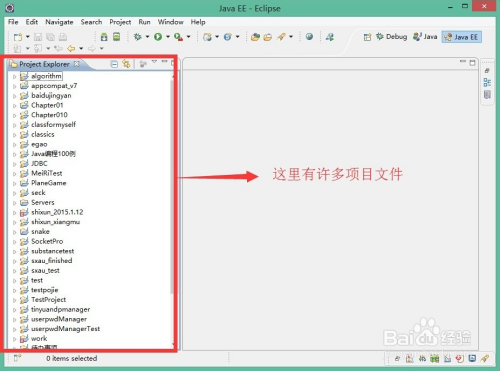Select the shixun_2015.1.12 project

click(x=57, y=212)
